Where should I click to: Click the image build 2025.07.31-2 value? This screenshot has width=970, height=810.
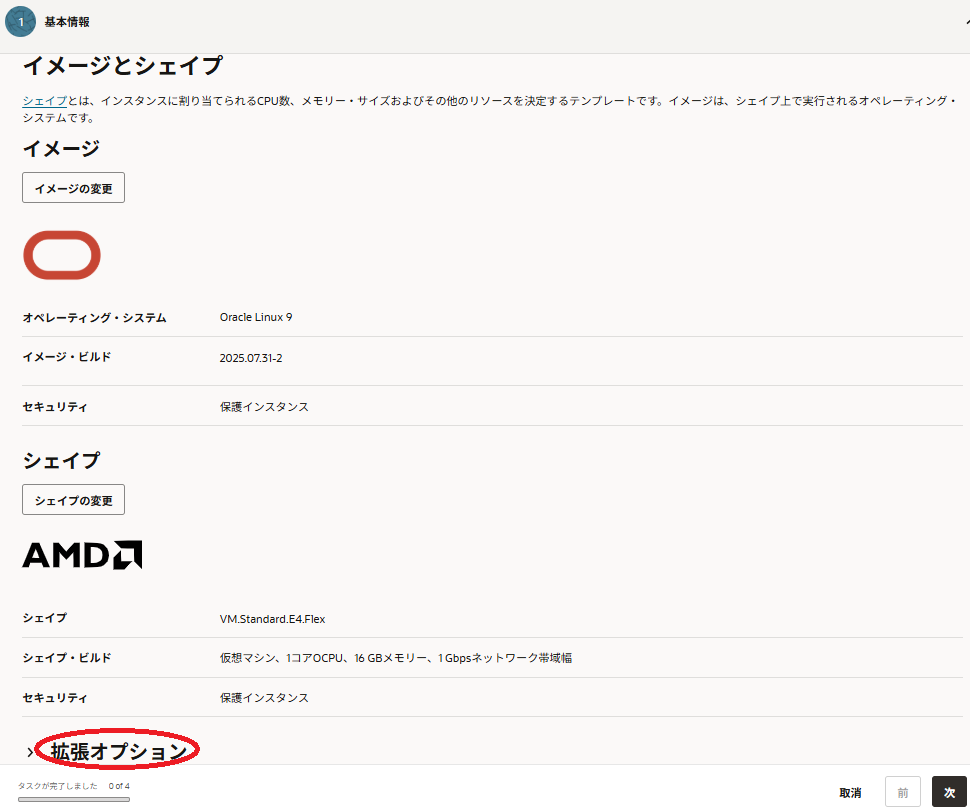pyautogui.click(x=251, y=358)
